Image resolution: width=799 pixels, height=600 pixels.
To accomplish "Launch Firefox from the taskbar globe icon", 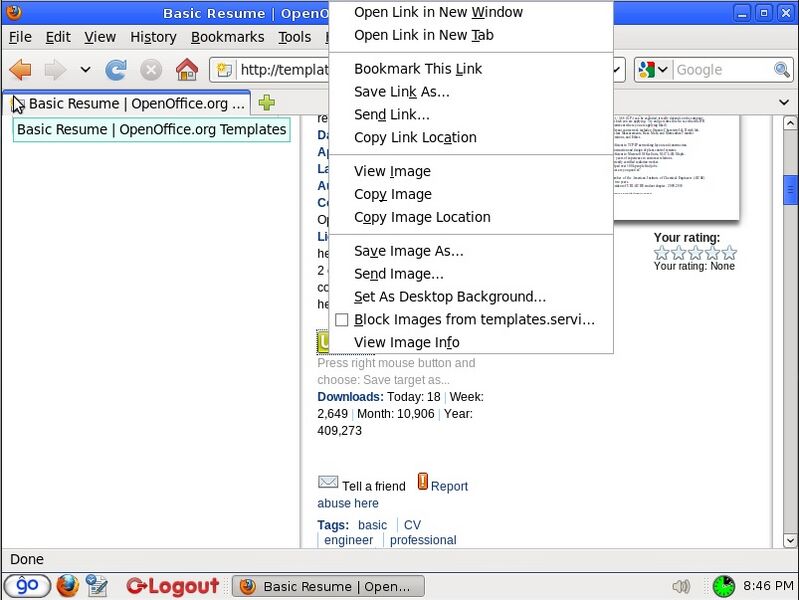I will click(68, 586).
